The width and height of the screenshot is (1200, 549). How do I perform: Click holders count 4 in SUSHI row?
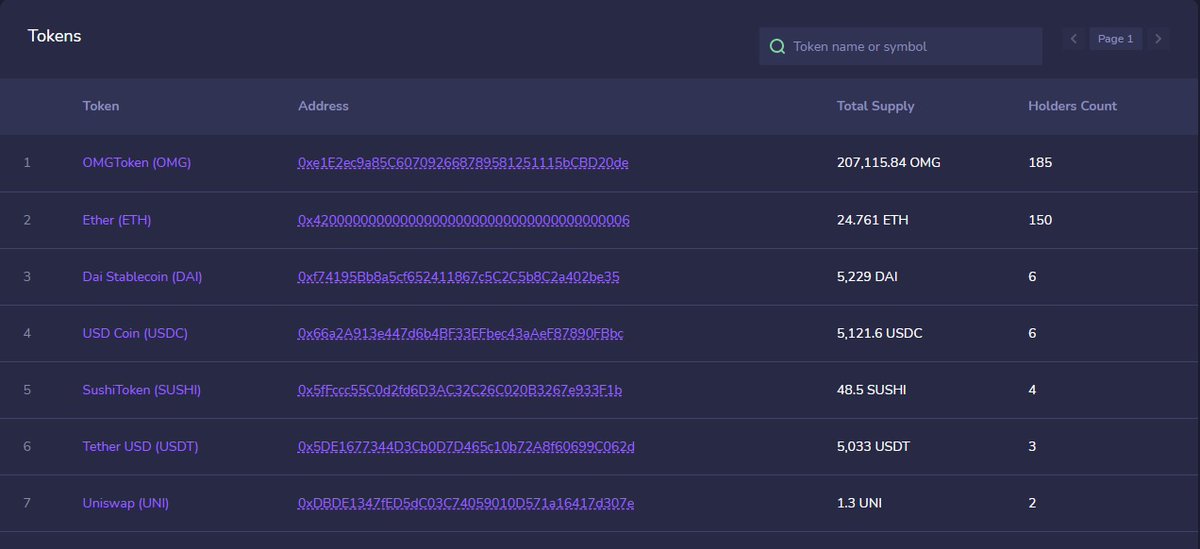click(1032, 390)
